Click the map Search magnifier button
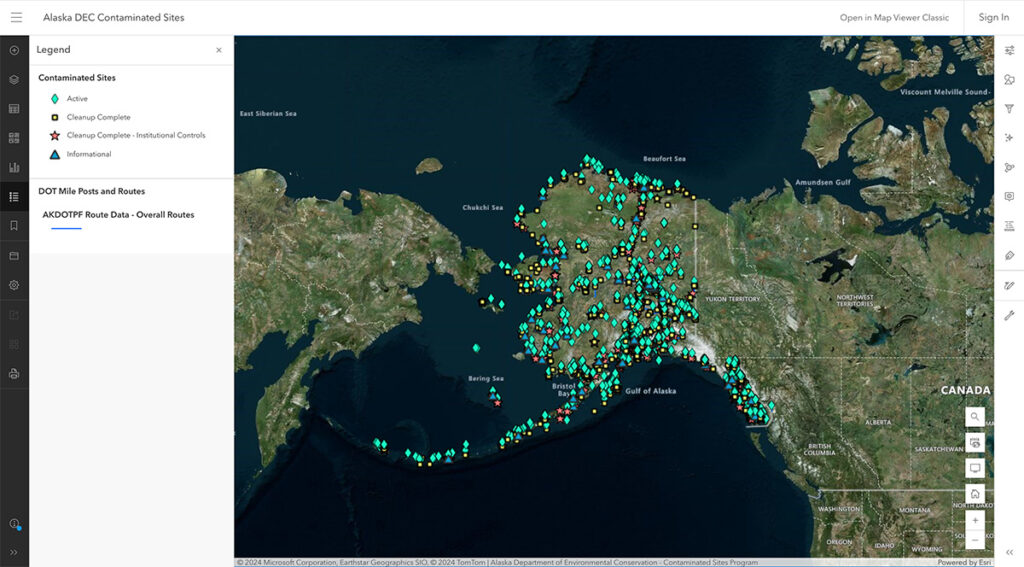The image size is (1024, 567). [x=975, y=417]
